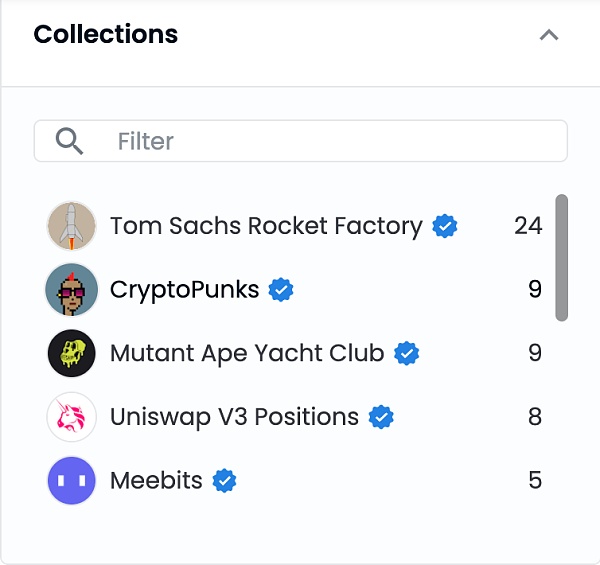Viewport: 600px width, 565px height.
Task: Collapse the Collections panel with chevron
Action: (548, 35)
